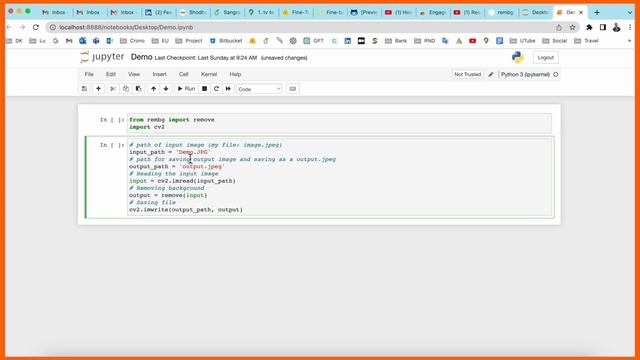Restart the kernel icon
This screenshot has height=360, width=640.
point(216,89)
